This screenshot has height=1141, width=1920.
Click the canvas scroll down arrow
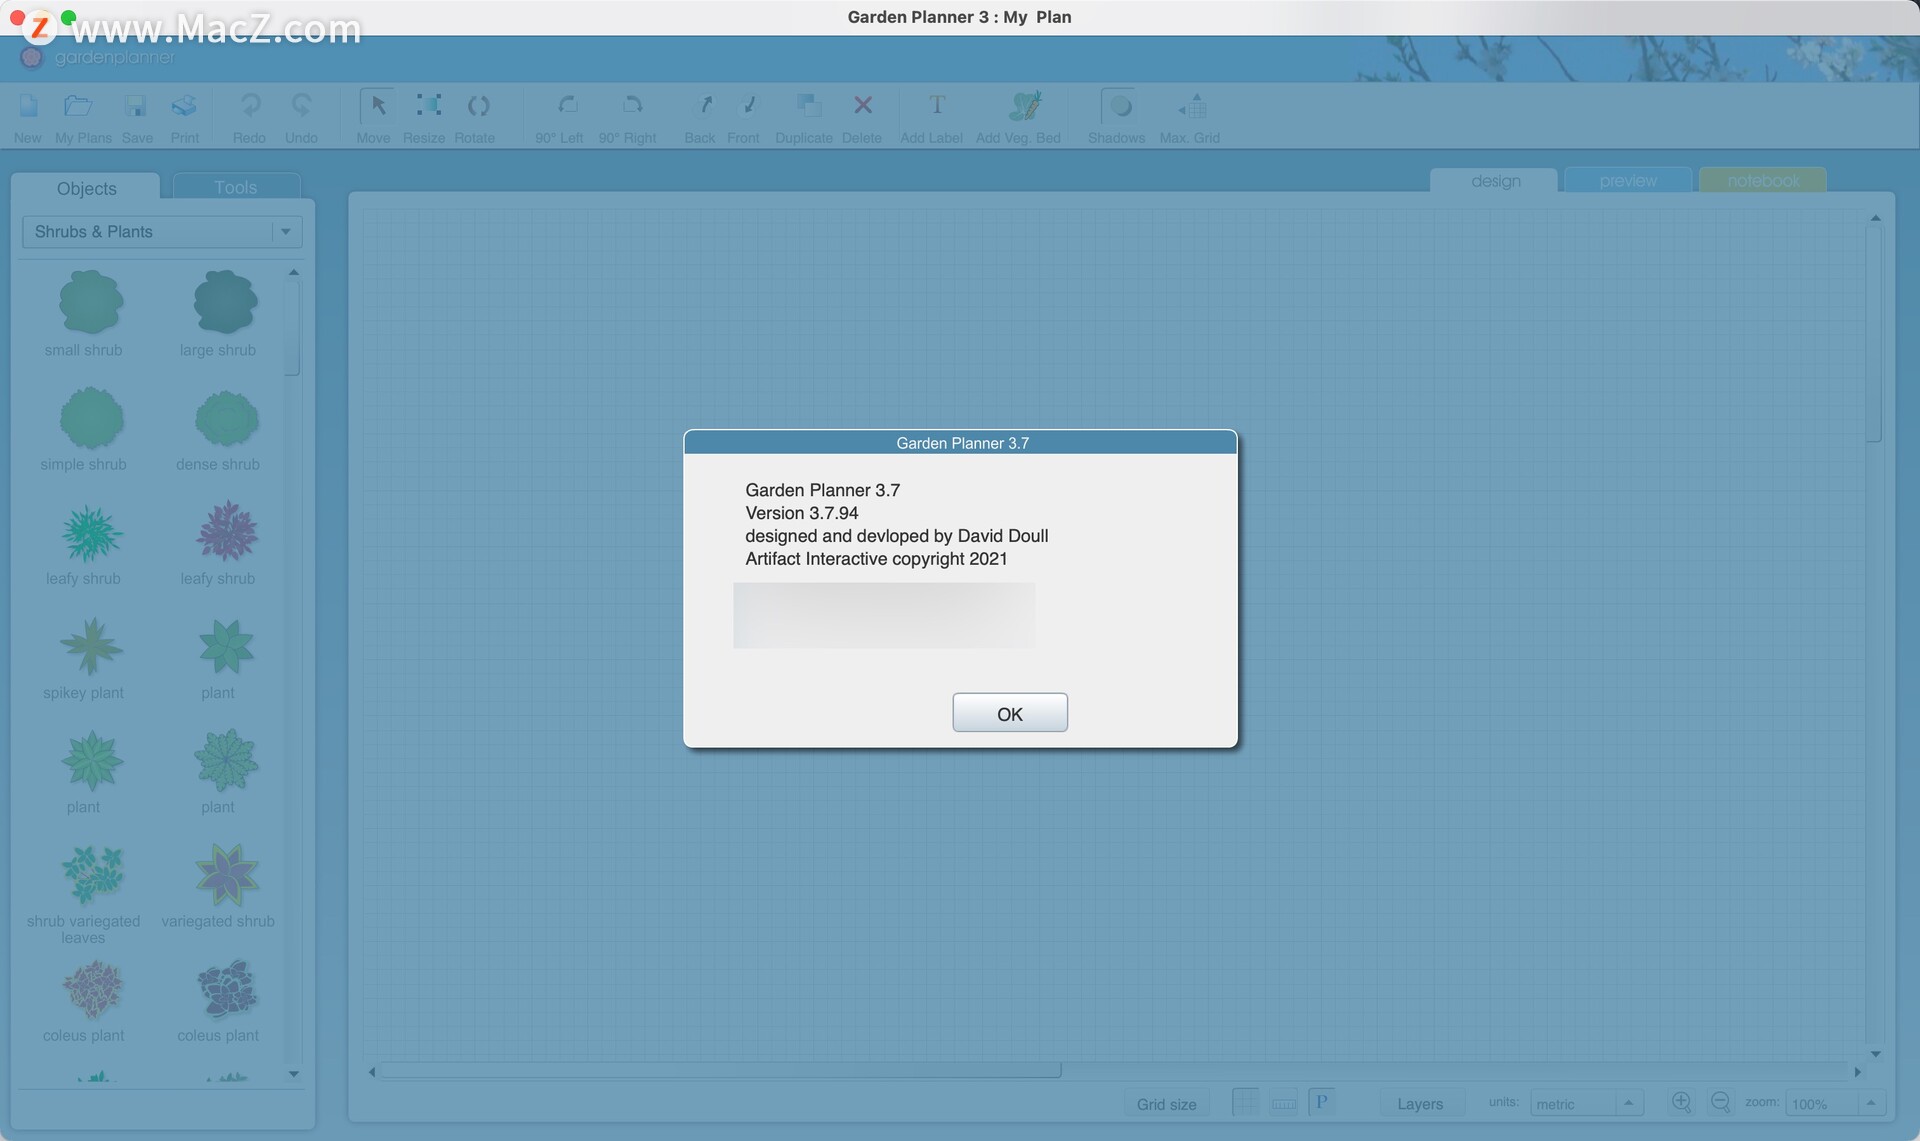(x=1876, y=1054)
